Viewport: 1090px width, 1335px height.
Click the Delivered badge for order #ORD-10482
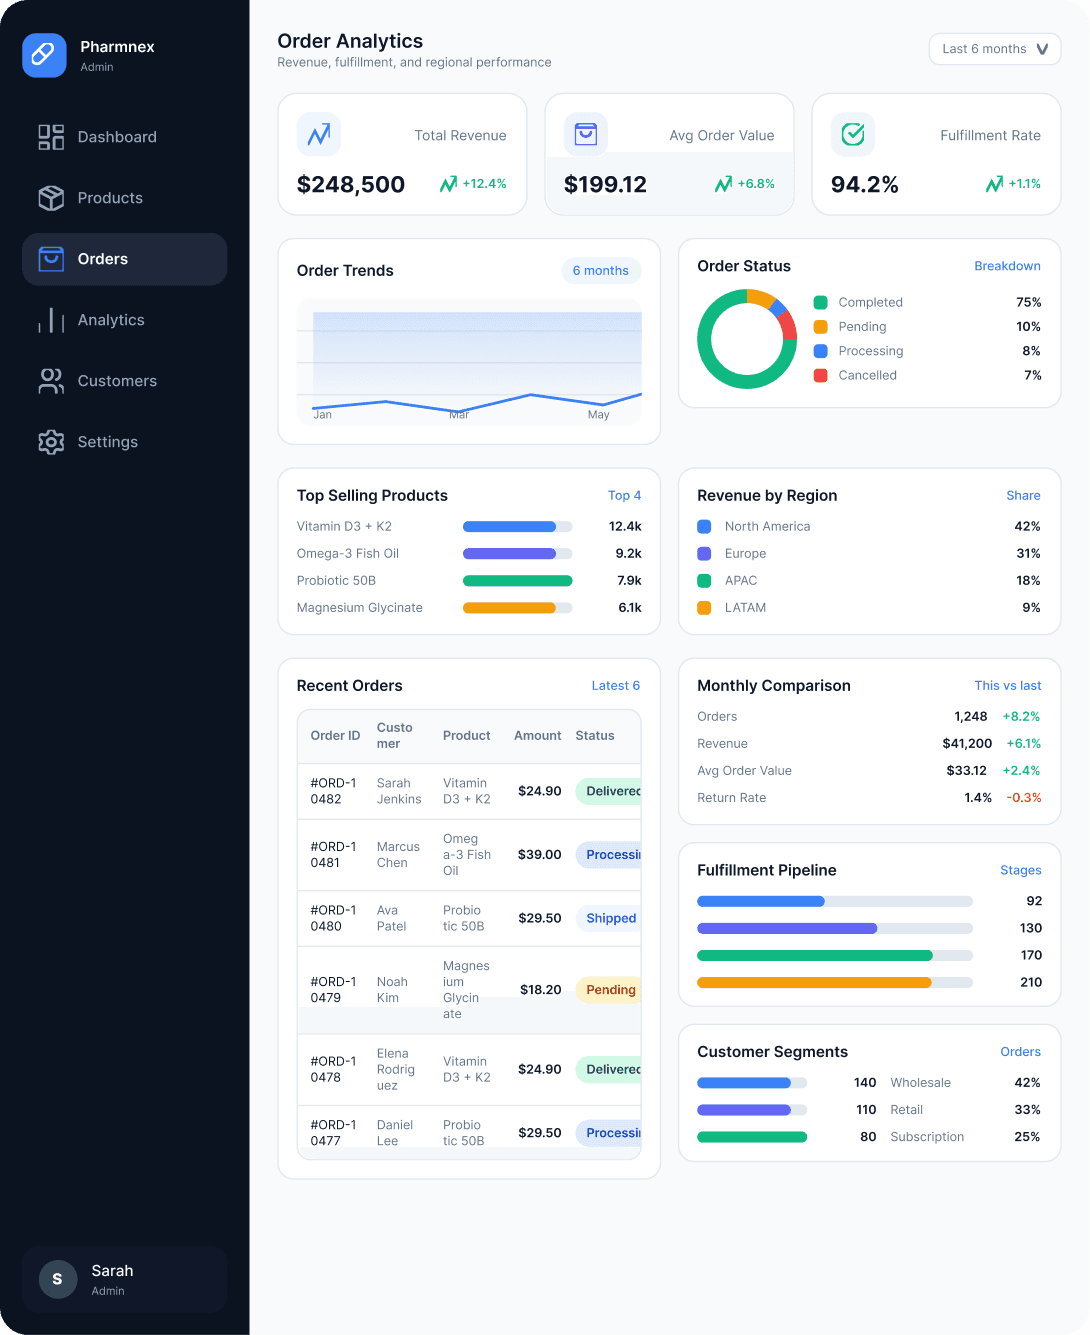coord(609,791)
